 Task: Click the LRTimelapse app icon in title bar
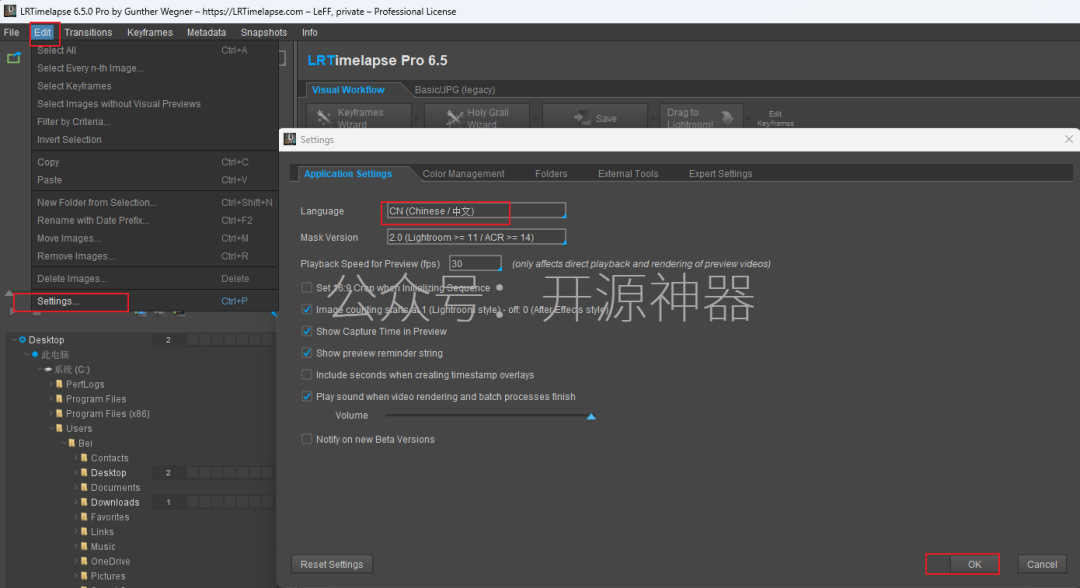point(10,11)
